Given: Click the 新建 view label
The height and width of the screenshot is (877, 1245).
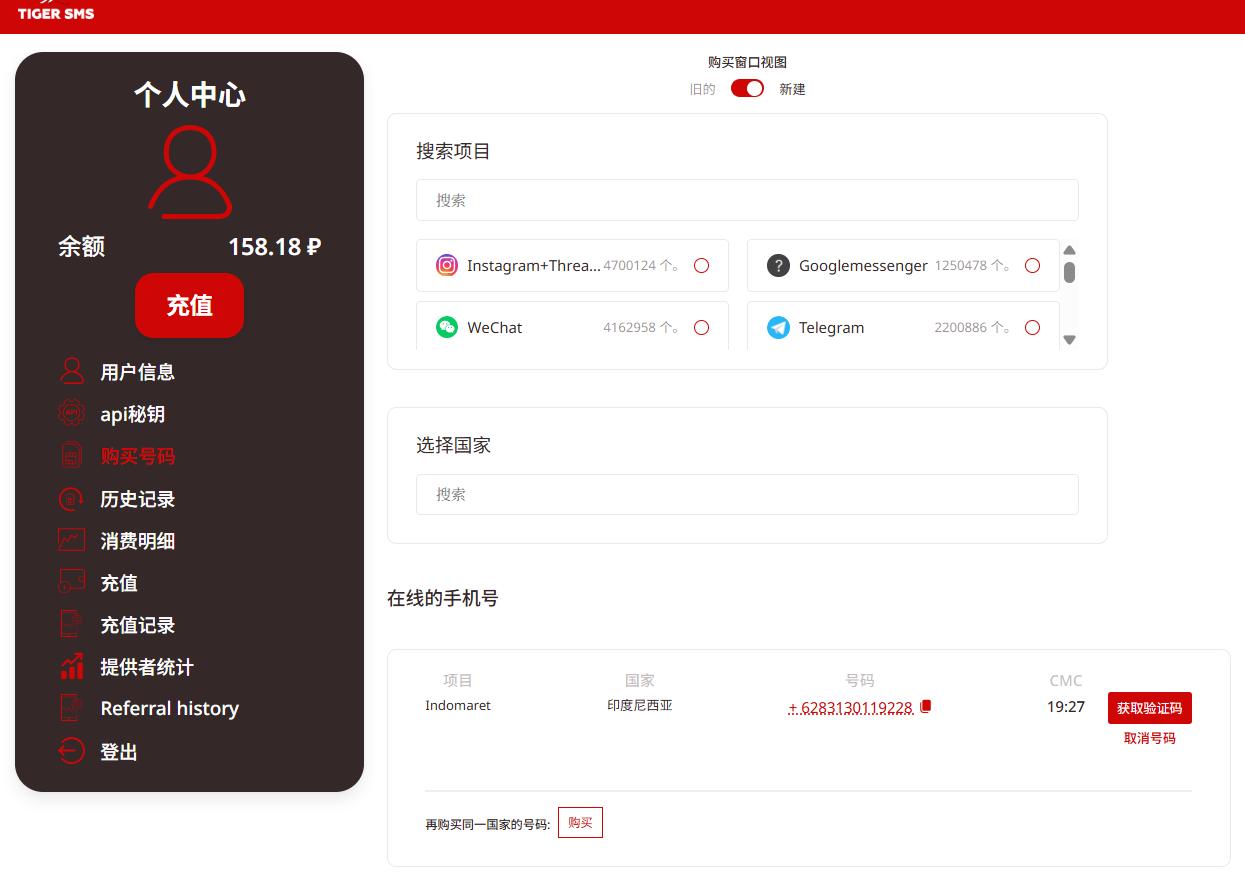Looking at the screenshot, I should [792, 89].
